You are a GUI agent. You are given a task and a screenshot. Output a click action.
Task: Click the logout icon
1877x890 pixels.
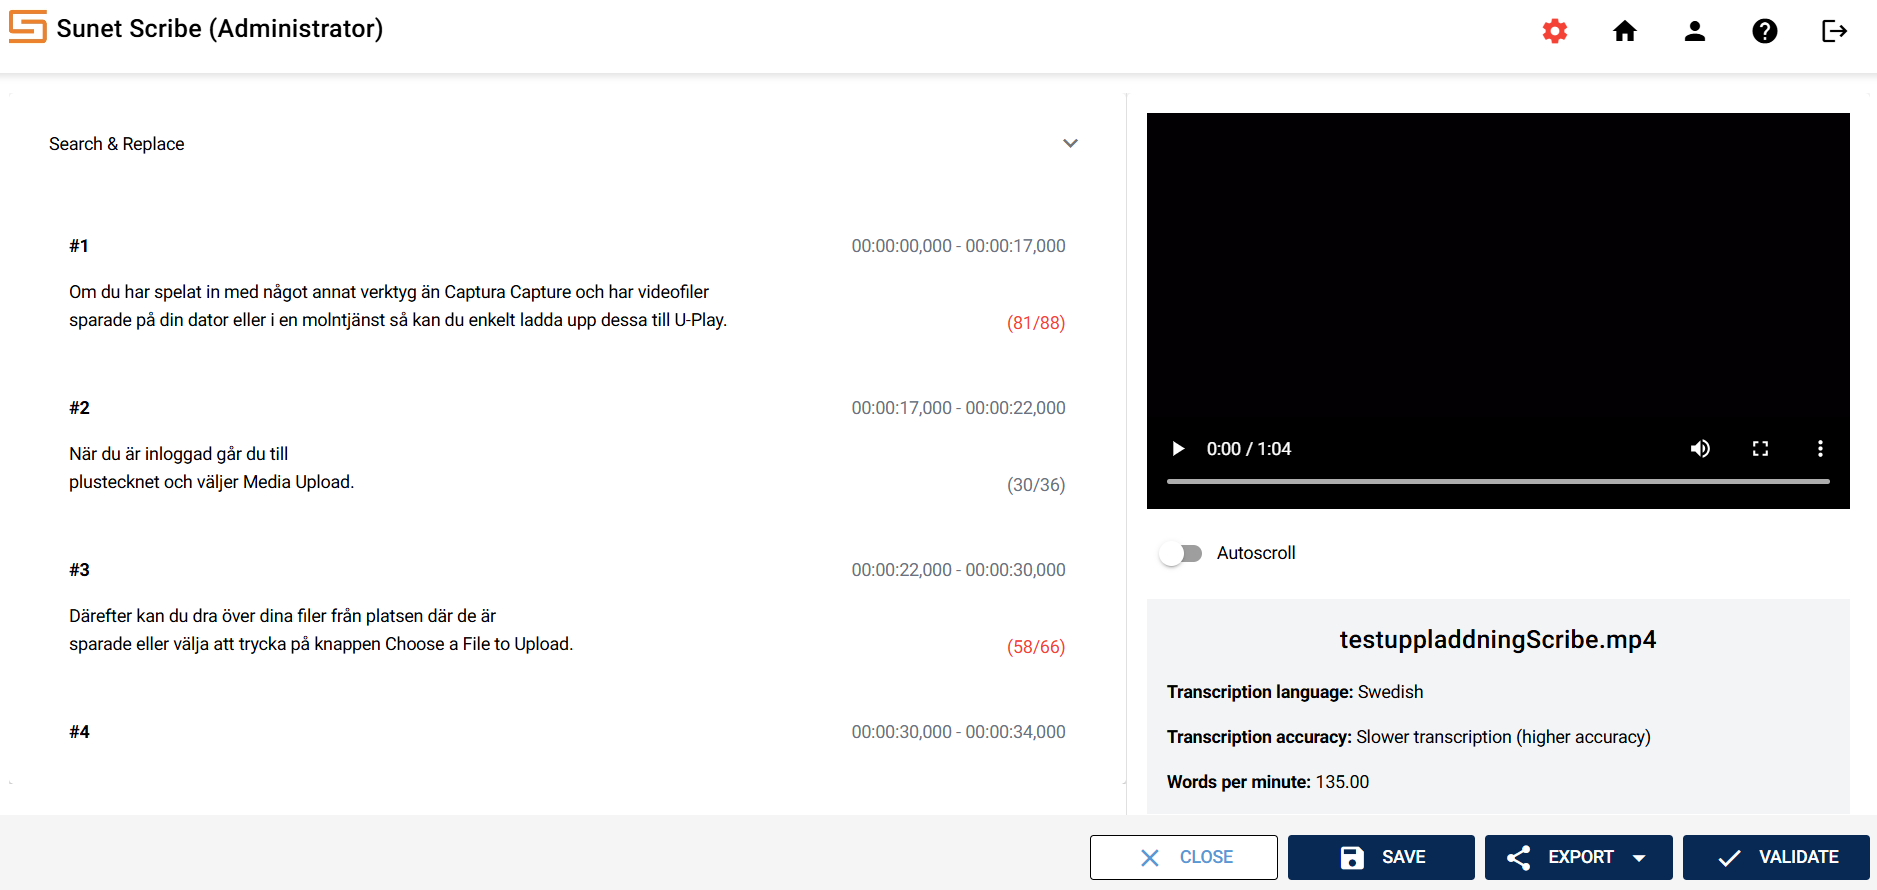(1834, 31)
